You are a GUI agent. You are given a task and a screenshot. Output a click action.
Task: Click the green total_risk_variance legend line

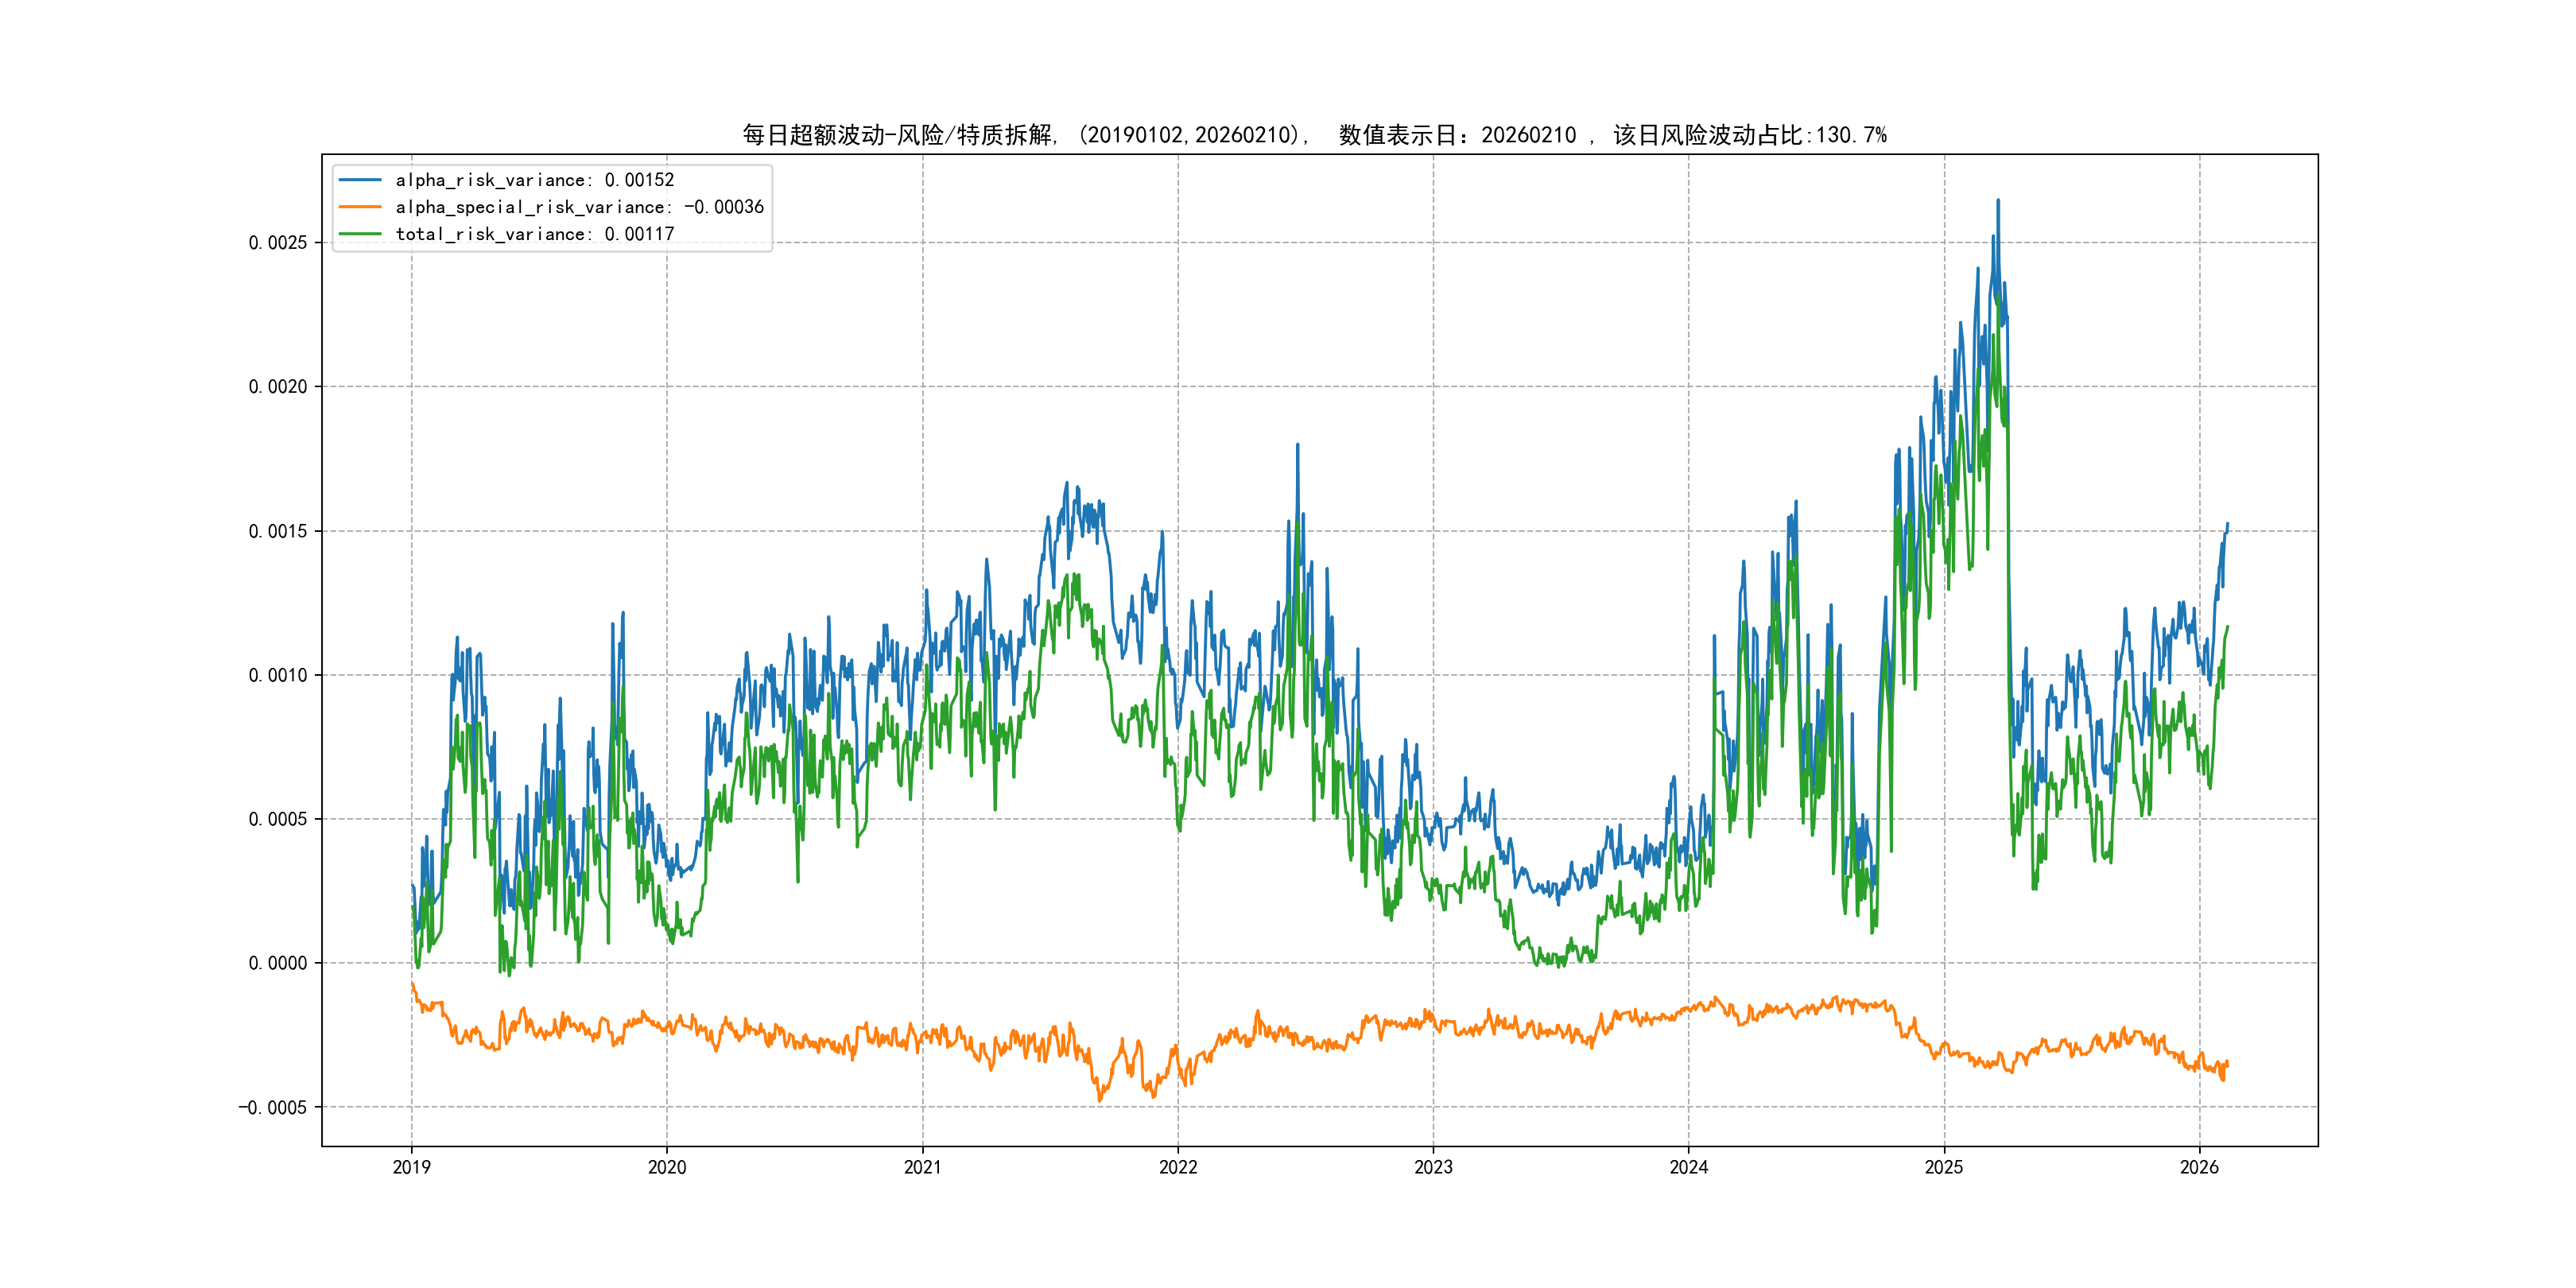click(360, 234)
